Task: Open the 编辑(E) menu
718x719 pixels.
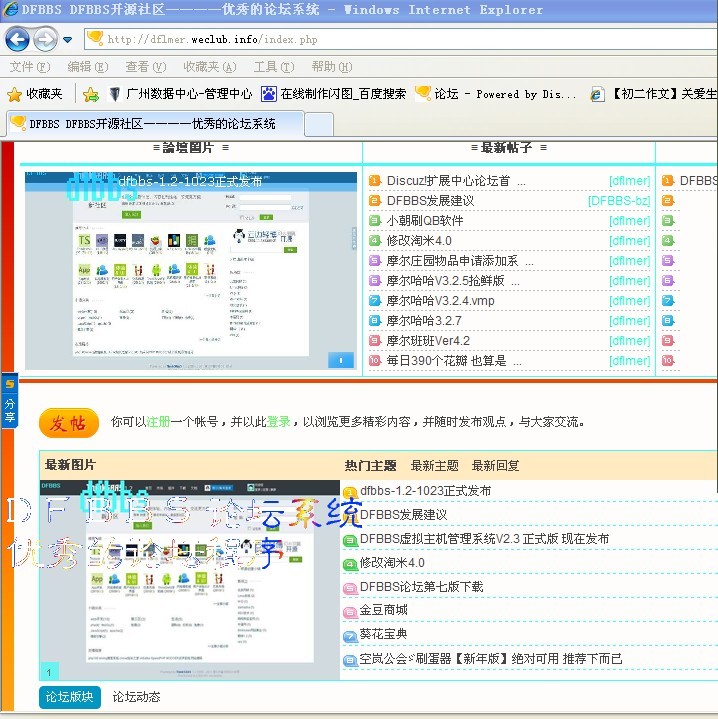Action: [88, 67]
